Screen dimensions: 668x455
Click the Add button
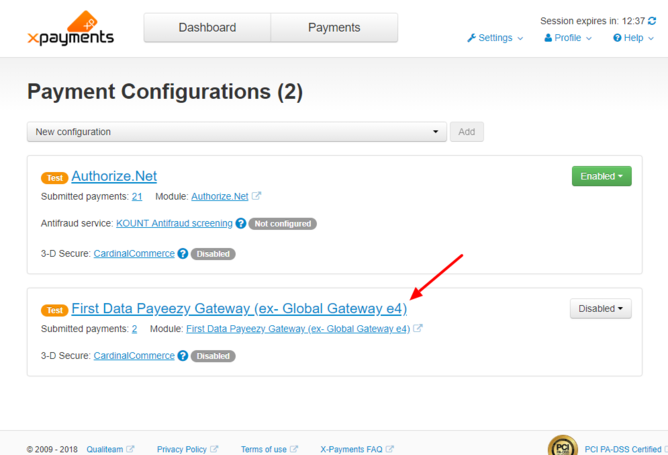tap(466, 132)
